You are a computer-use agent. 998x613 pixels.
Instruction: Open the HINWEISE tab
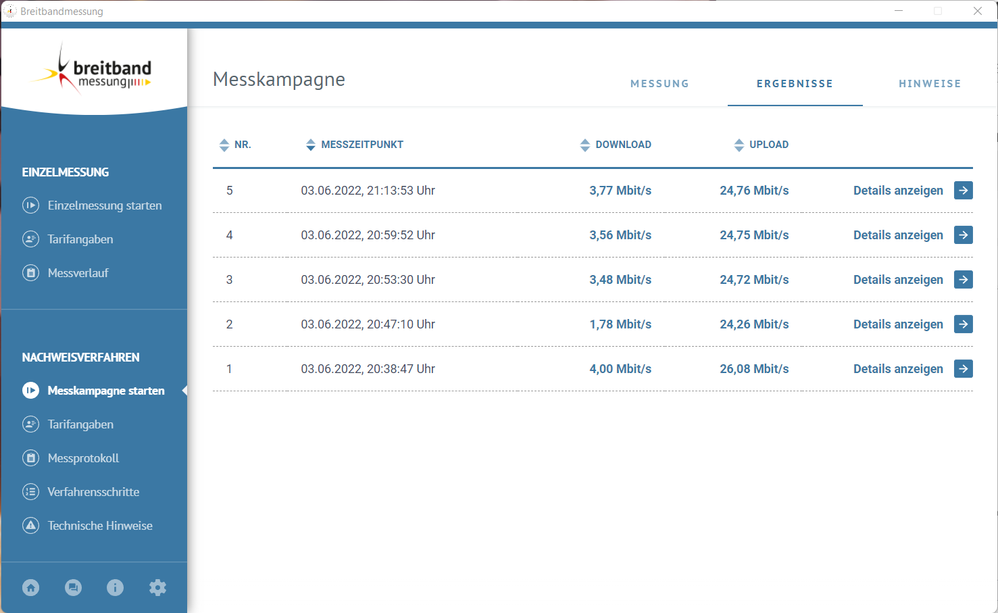[x=930, y=83]
